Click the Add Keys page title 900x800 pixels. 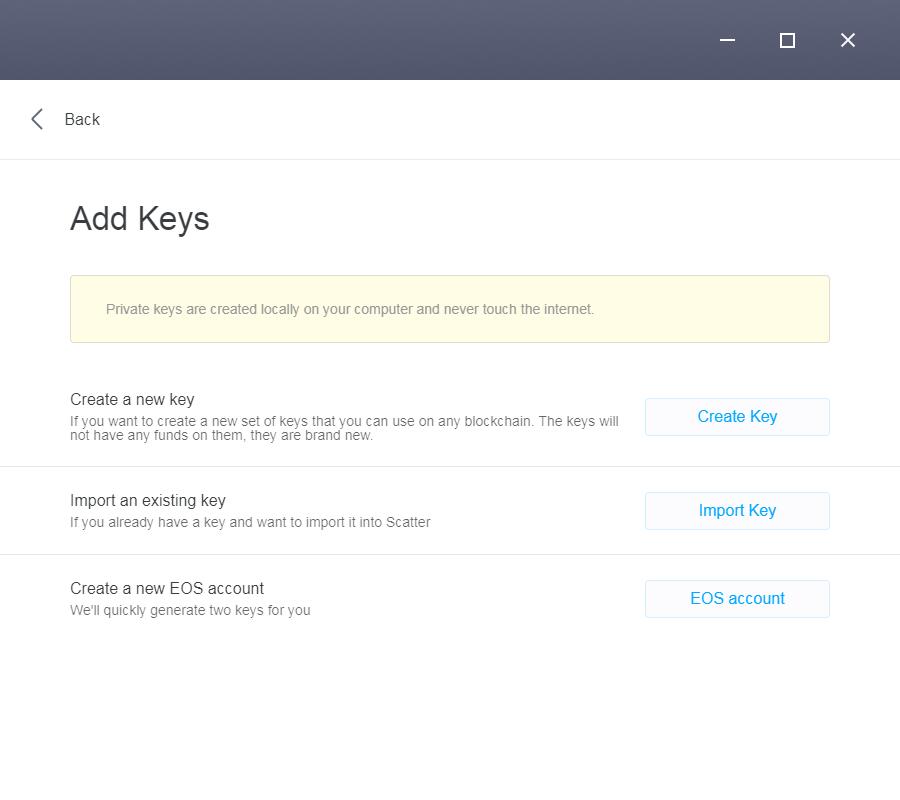(x=139, y=219)
